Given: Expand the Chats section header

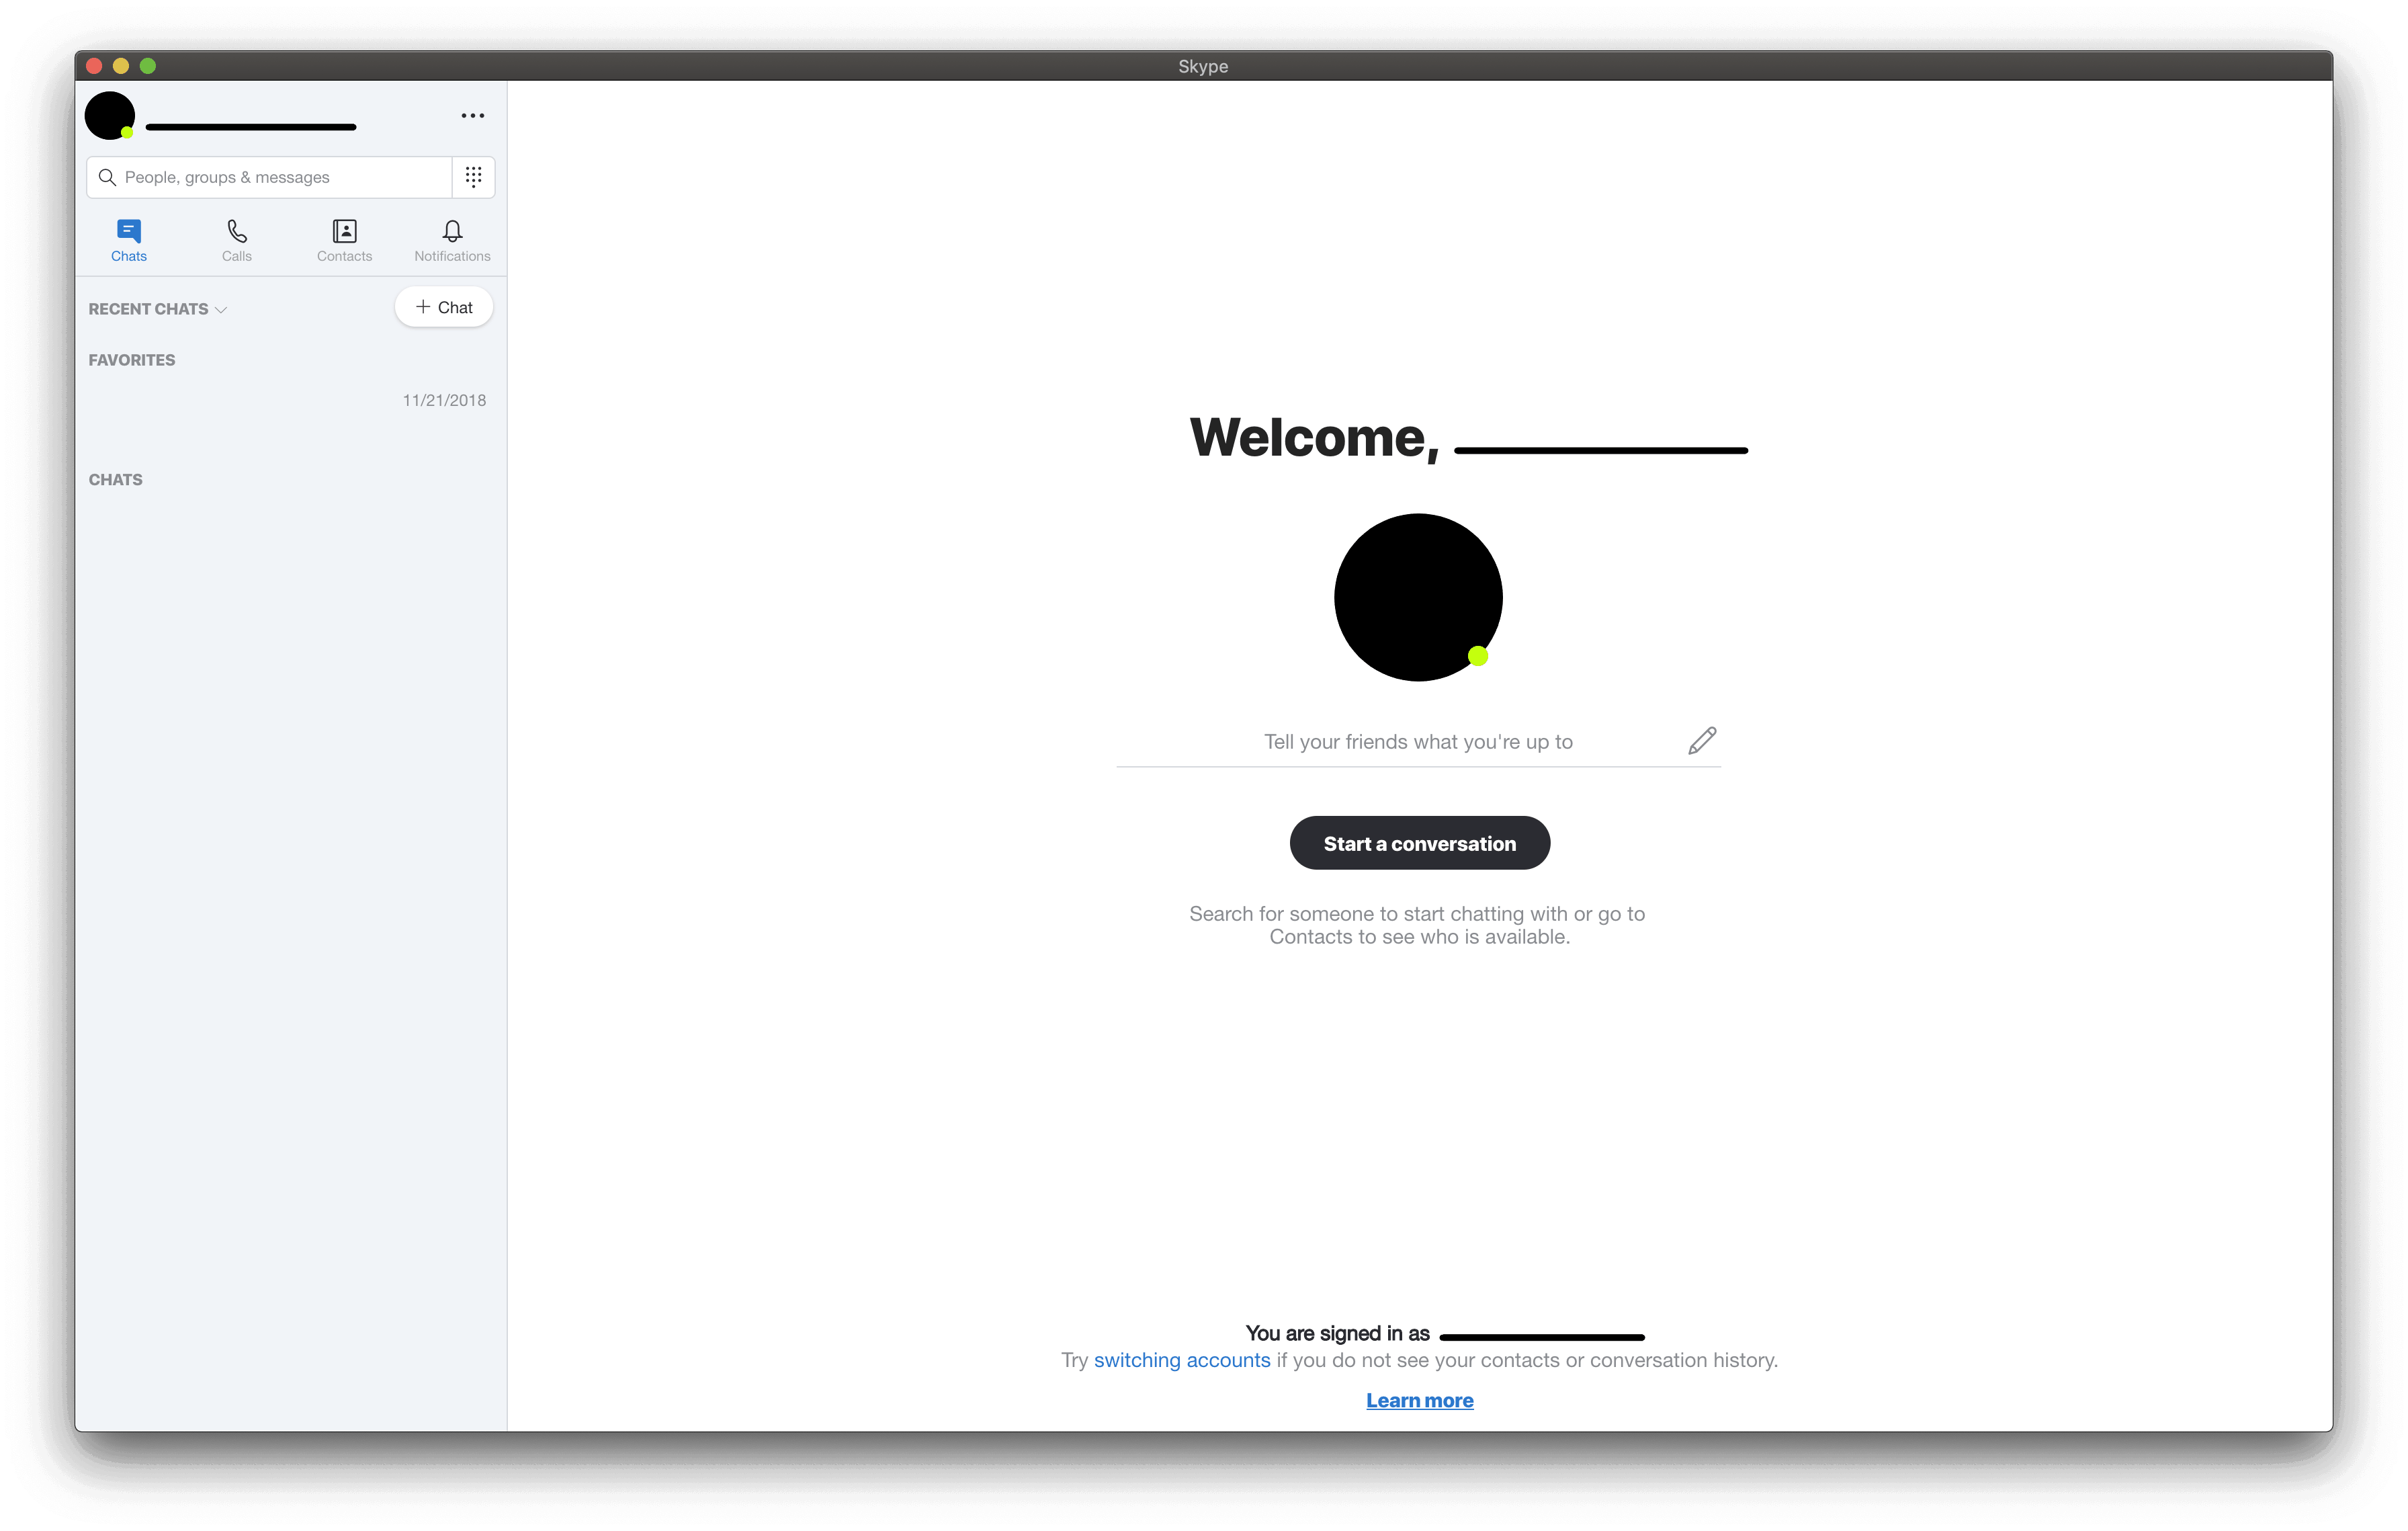Looking at the screenshot, I should 116,479.
